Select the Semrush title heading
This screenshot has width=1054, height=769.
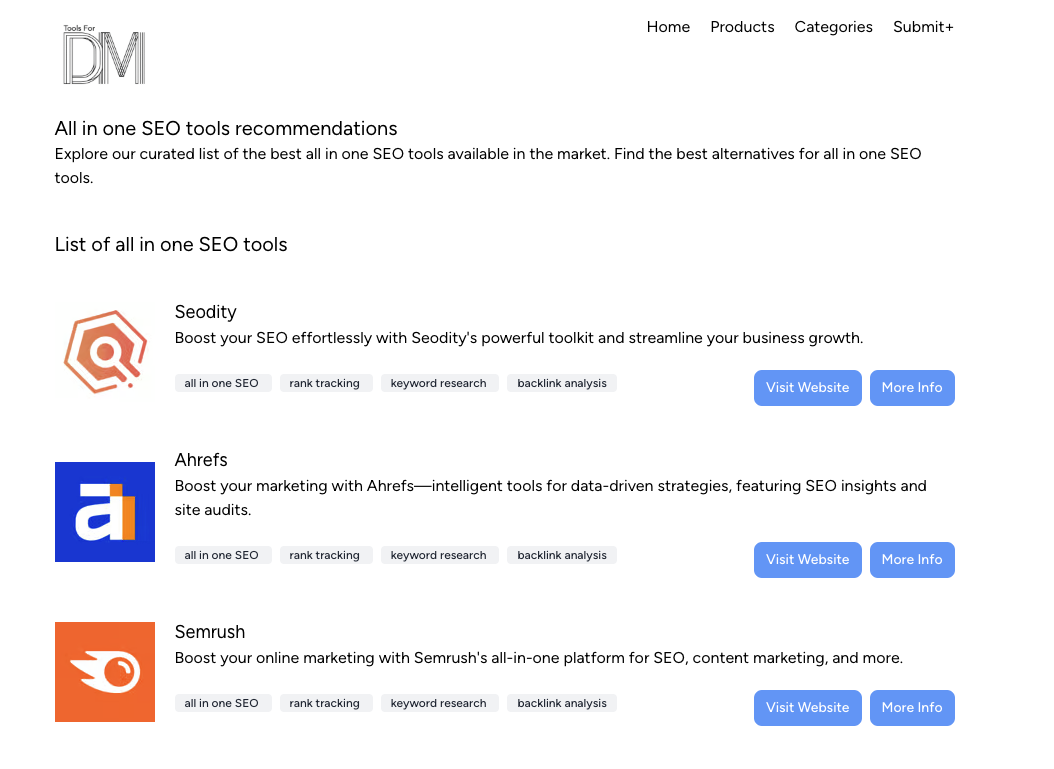tap(210, 632)
